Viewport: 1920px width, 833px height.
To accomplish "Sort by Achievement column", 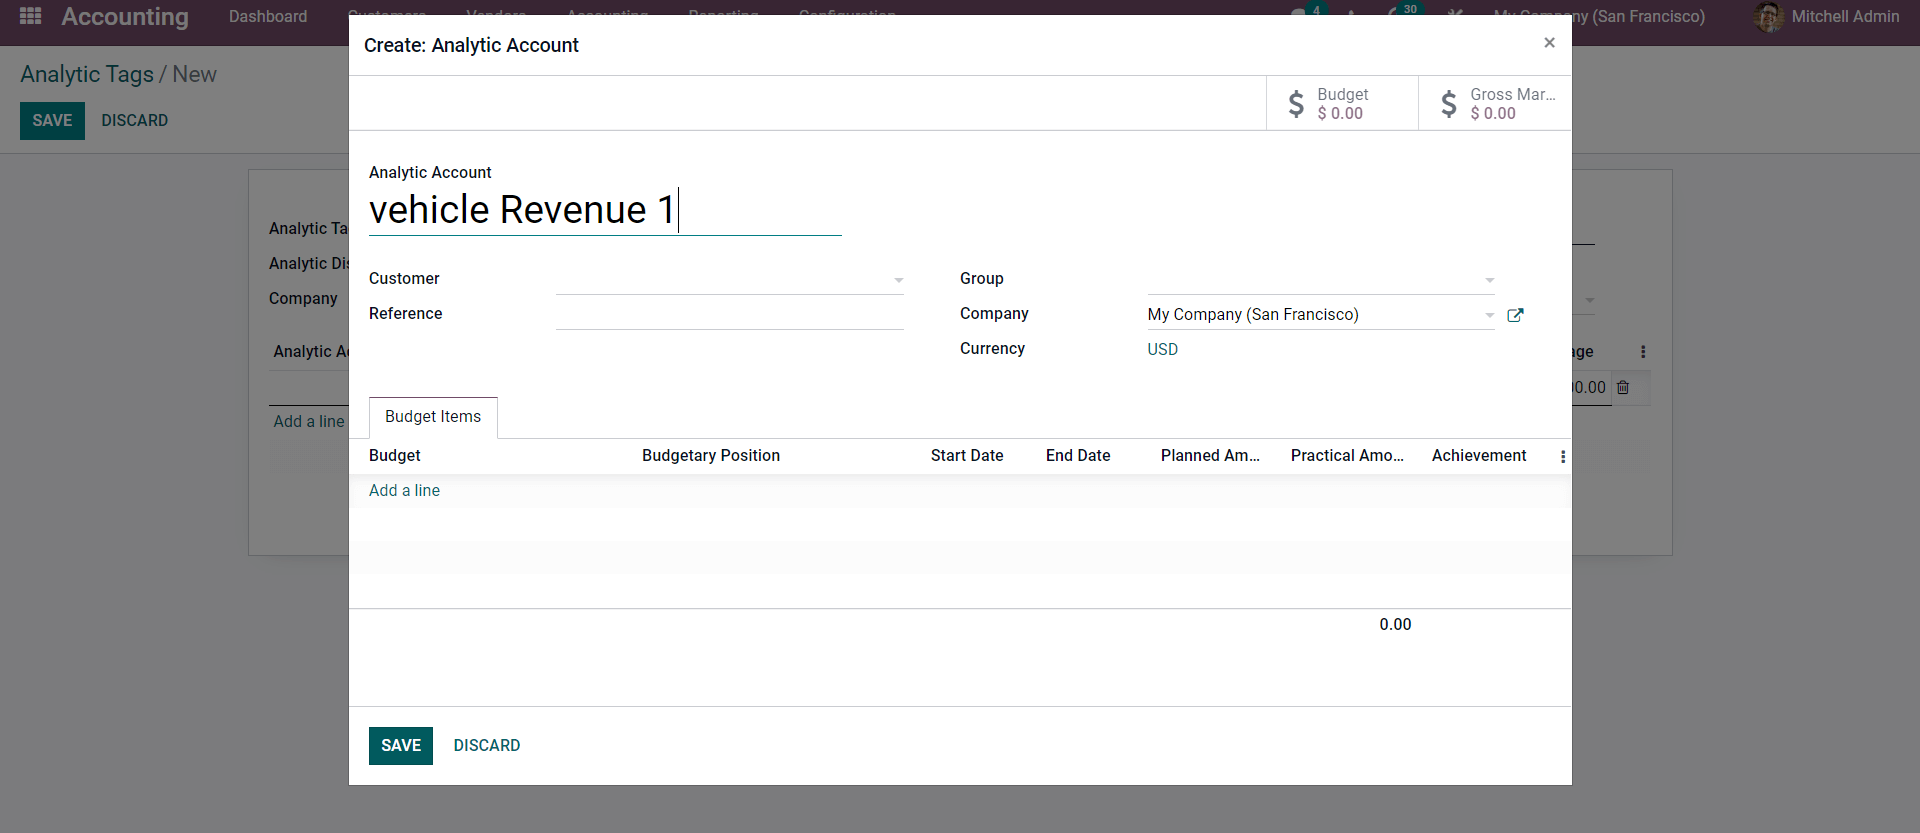I will [x=1479, y=456].
